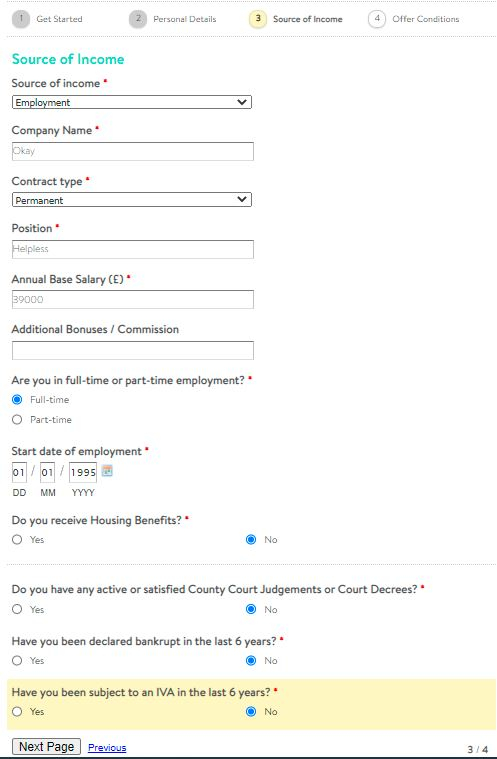497x759 pixels.
Task: Open the start date calendar picker icon
Action: pyautogui.click(x=107, y=471)
